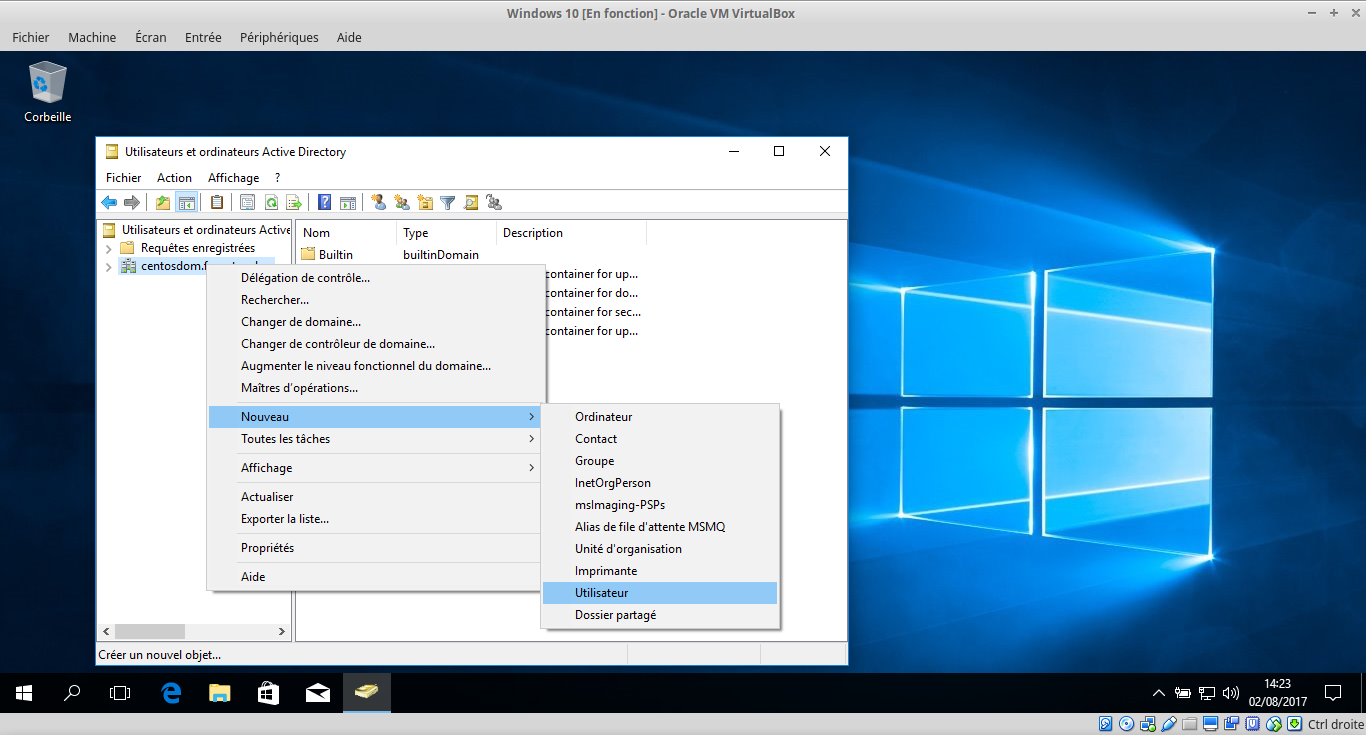The height and width of the screenshot is (735, 1366).
Task: Show hidden tray icons with the chevron
Action: (x=1159, y=693)
